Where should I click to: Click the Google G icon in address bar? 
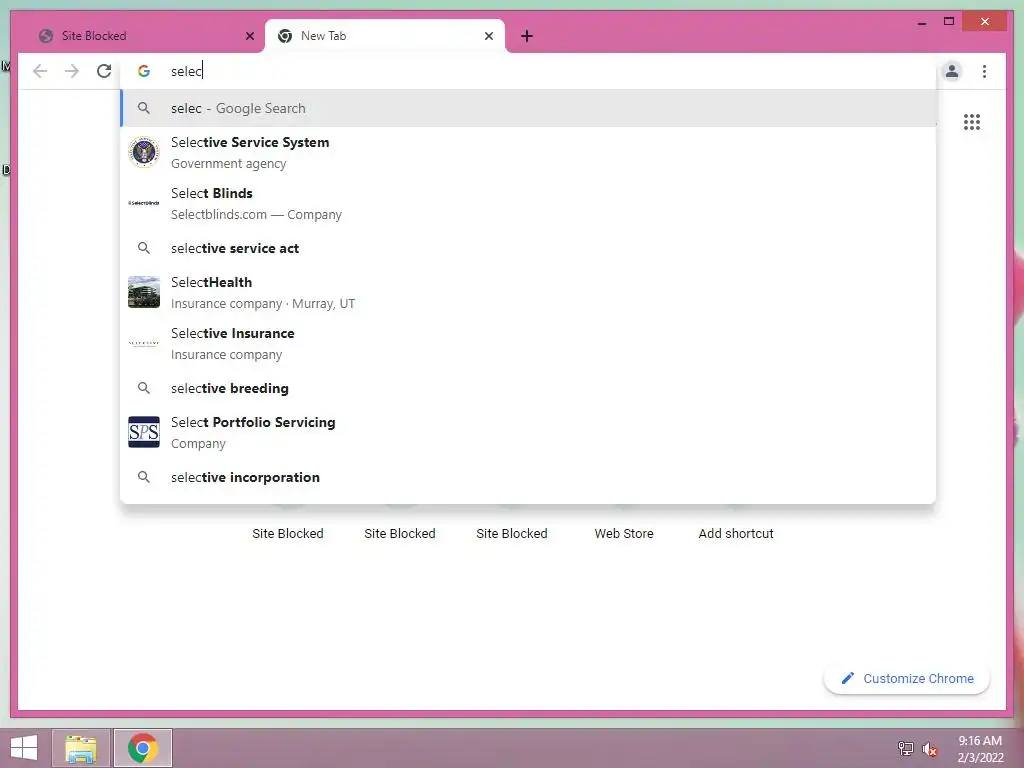pyautogui.click(x=144, y=71)
